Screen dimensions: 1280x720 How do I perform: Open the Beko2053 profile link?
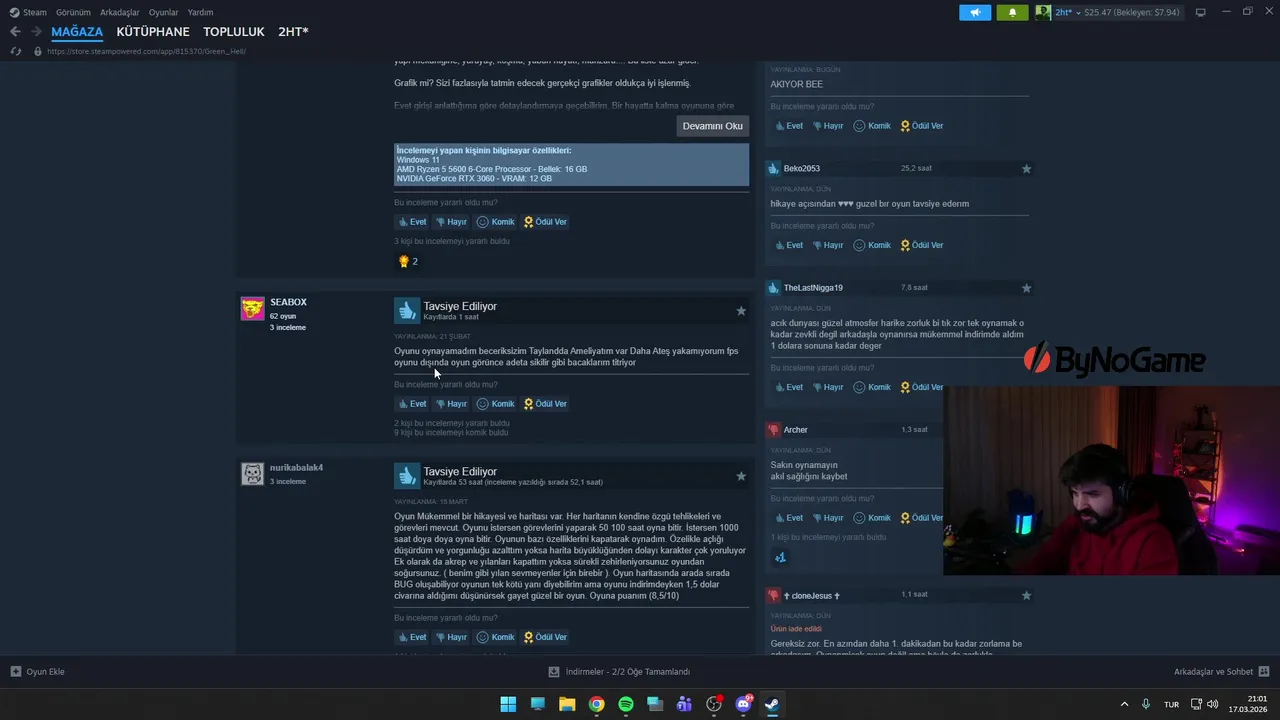pyautogui.click(x=802, y=168)
